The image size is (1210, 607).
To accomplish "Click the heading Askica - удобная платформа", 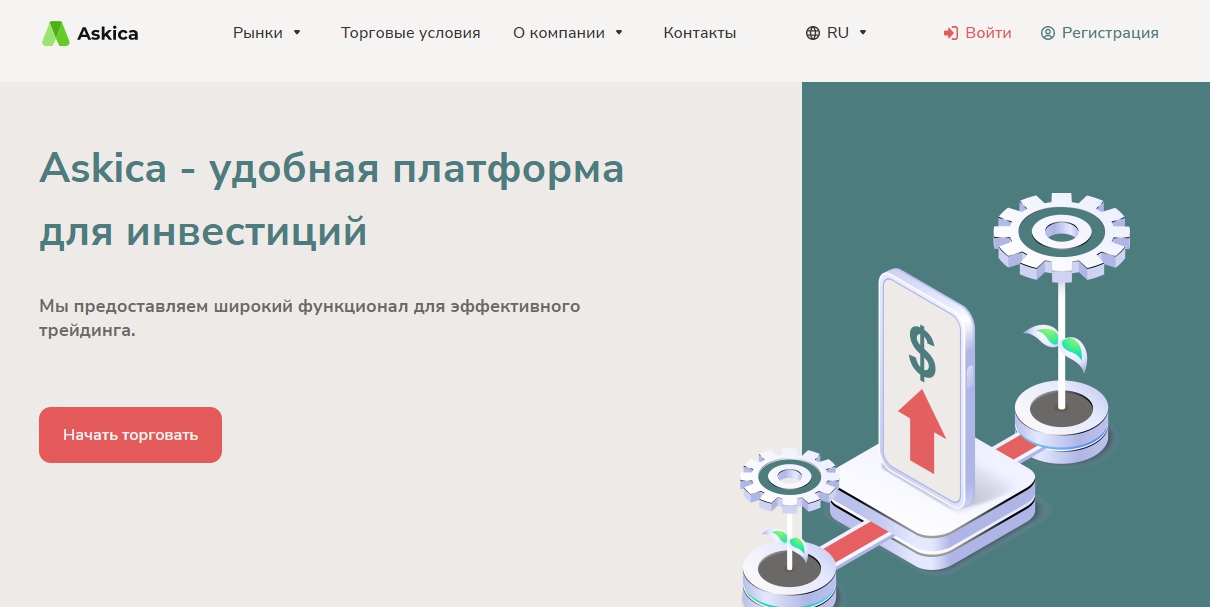I will pos(332,168).
